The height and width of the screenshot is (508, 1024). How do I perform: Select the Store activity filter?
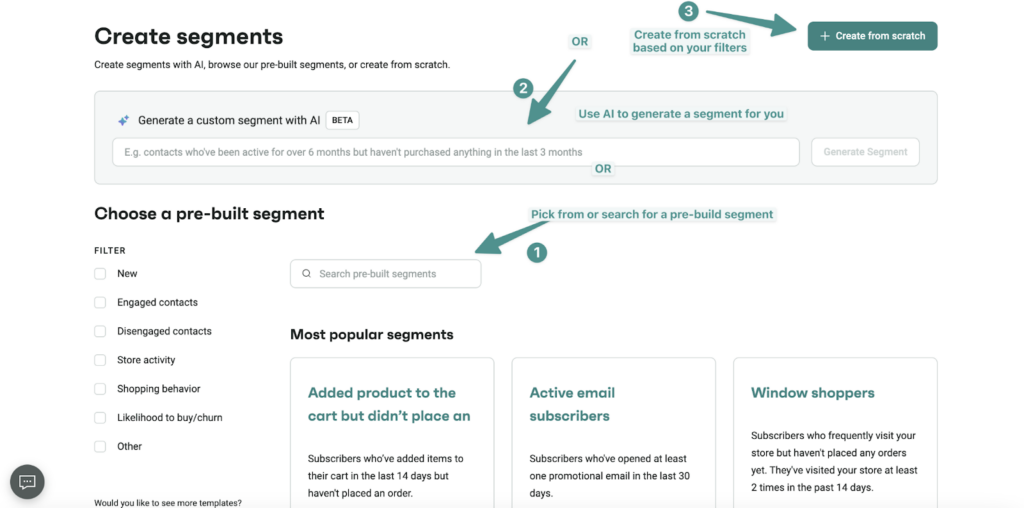[100, 360]
